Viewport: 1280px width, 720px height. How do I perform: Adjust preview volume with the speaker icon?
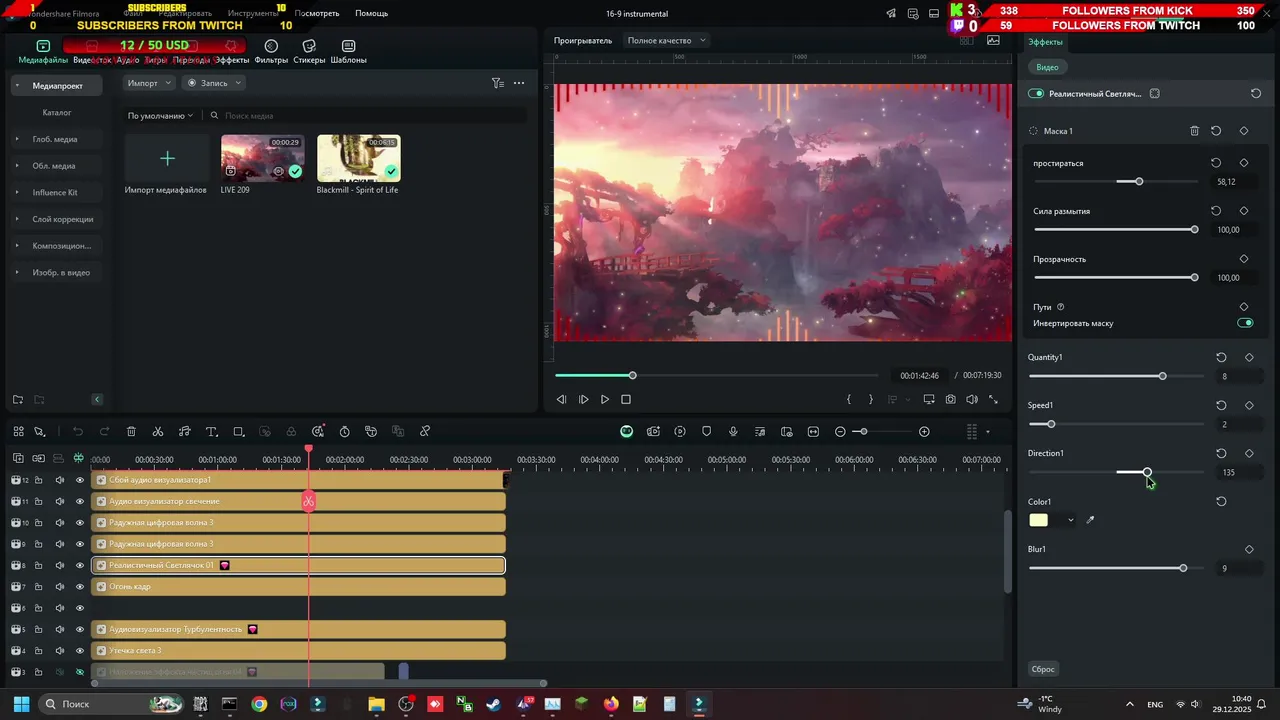click(x=971, y=399)
